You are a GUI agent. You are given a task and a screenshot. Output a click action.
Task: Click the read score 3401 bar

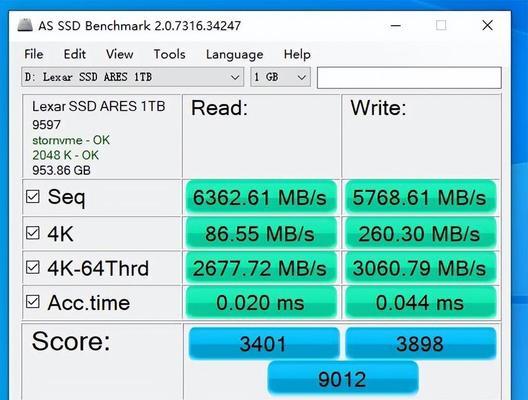tap(264, 343)
